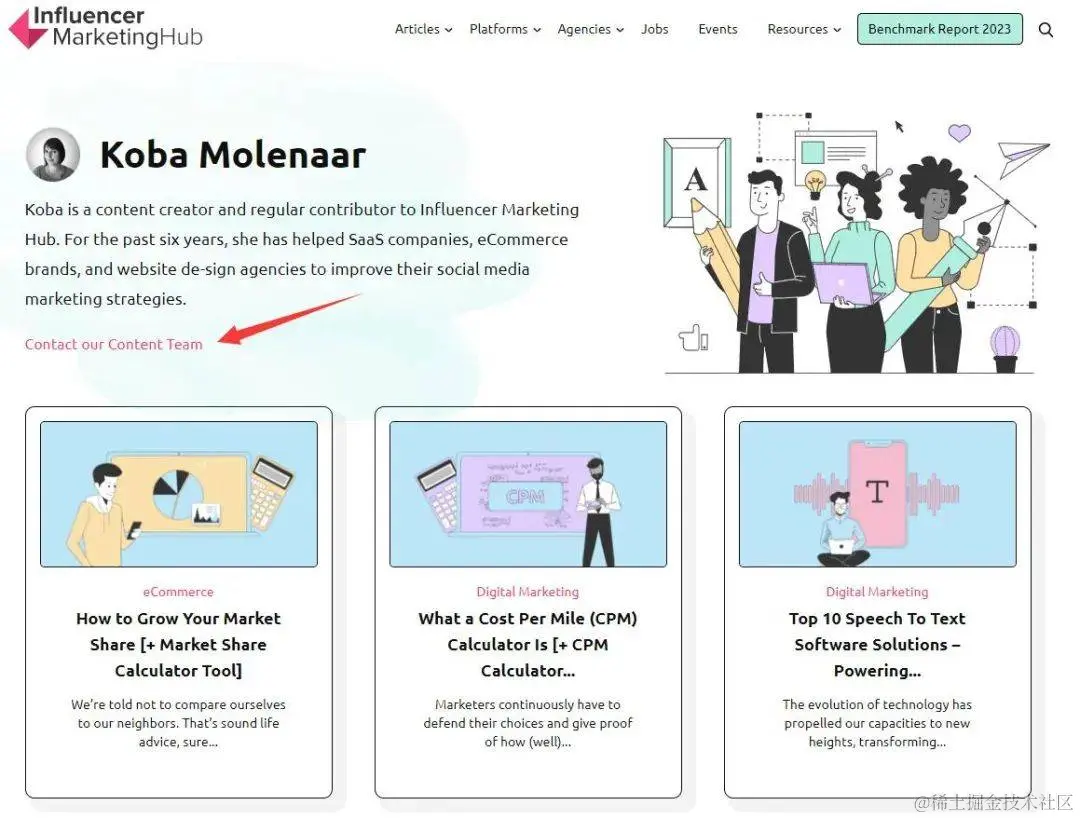
Task: Open the Speech To Text article thumbnail
Action: pyautogui.click(x=877, y=494)
